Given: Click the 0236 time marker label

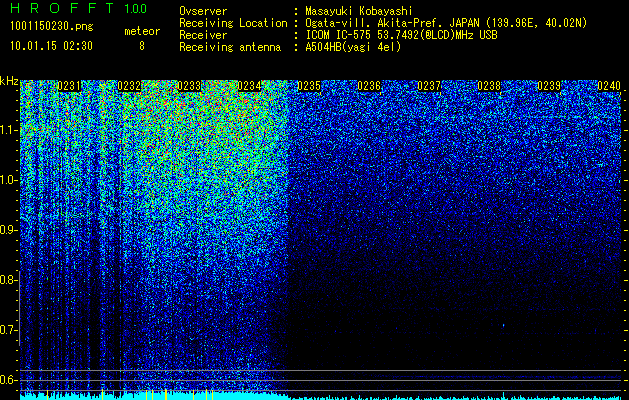Looking at the screenshot, I should click(x=369, y=86).
